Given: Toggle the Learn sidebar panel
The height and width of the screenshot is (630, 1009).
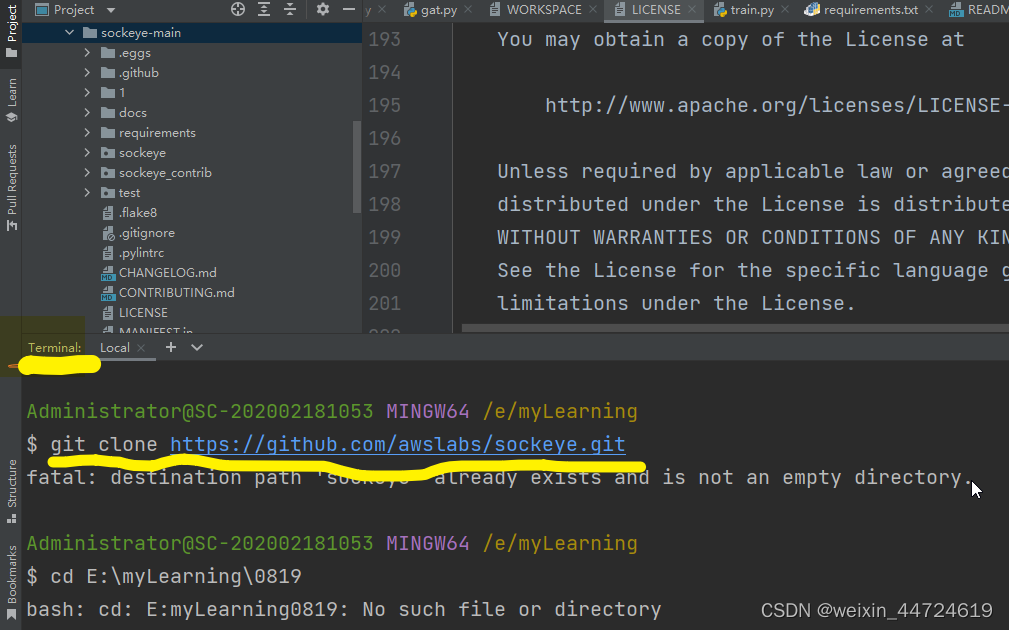Looking at the screenshot, I should [x=11, y=95].
